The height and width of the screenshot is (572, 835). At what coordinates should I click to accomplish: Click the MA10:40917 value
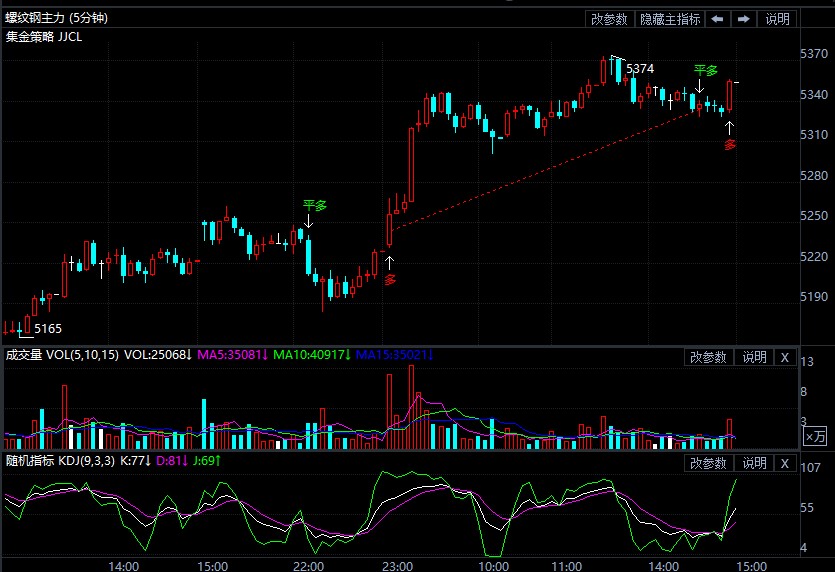(x=312, y=355)
